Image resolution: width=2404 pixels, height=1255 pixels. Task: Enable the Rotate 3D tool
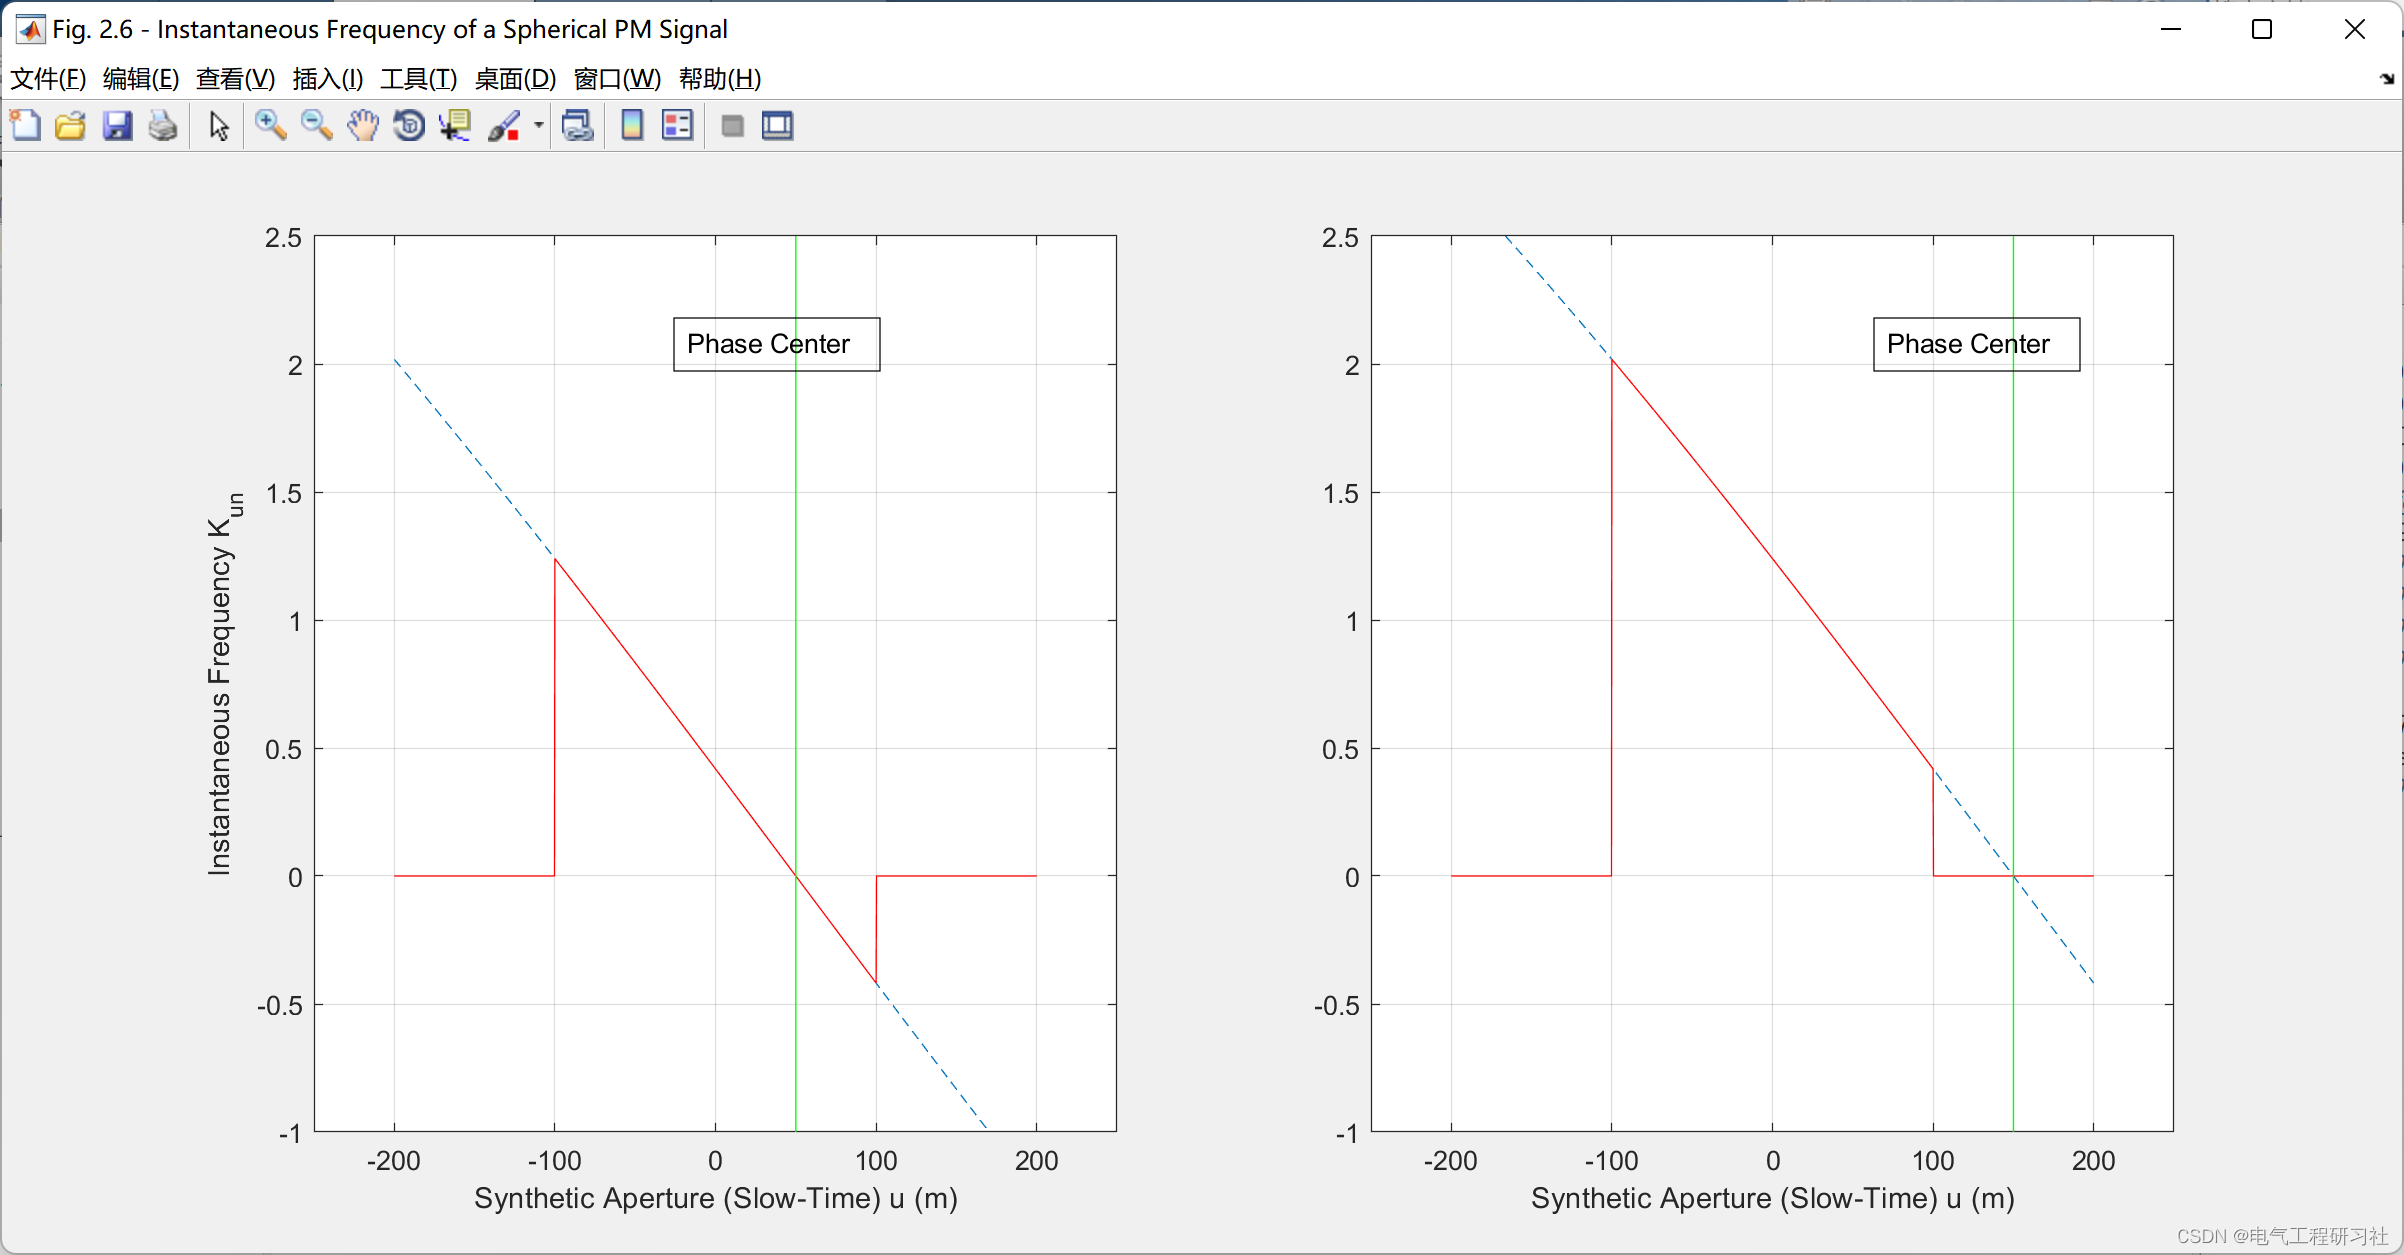pos(409,126)
